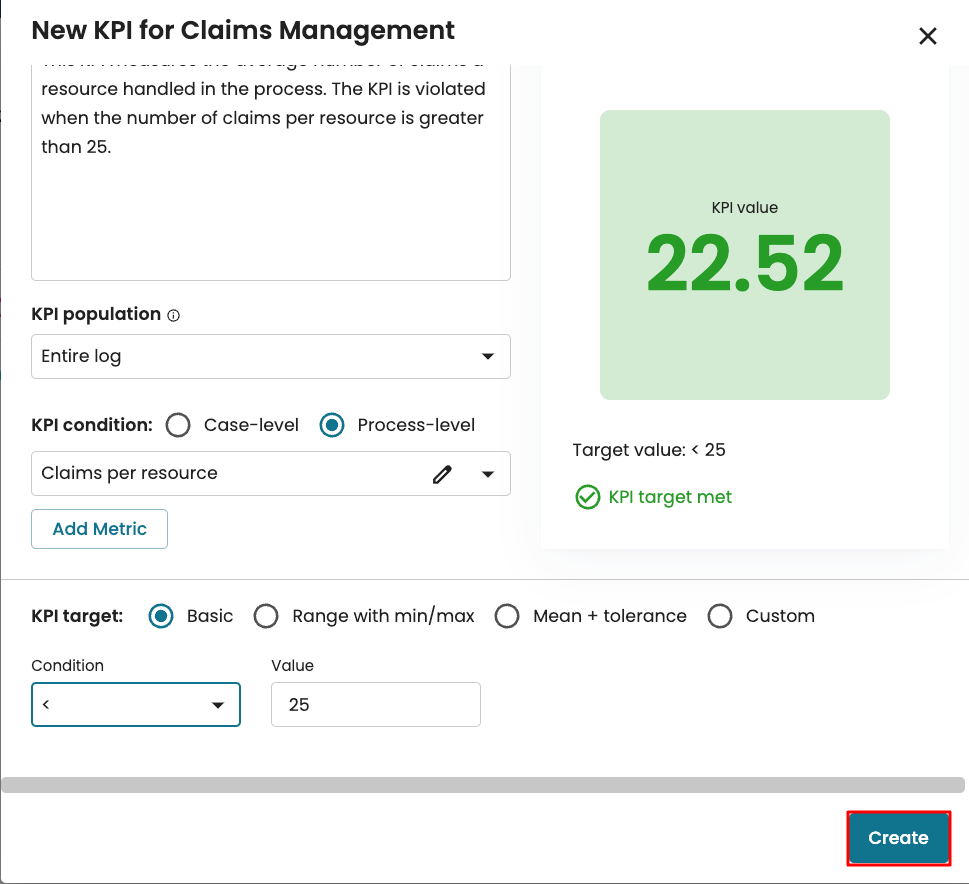Expand the Claims per resource dropdown arrow

pos(488,474)
